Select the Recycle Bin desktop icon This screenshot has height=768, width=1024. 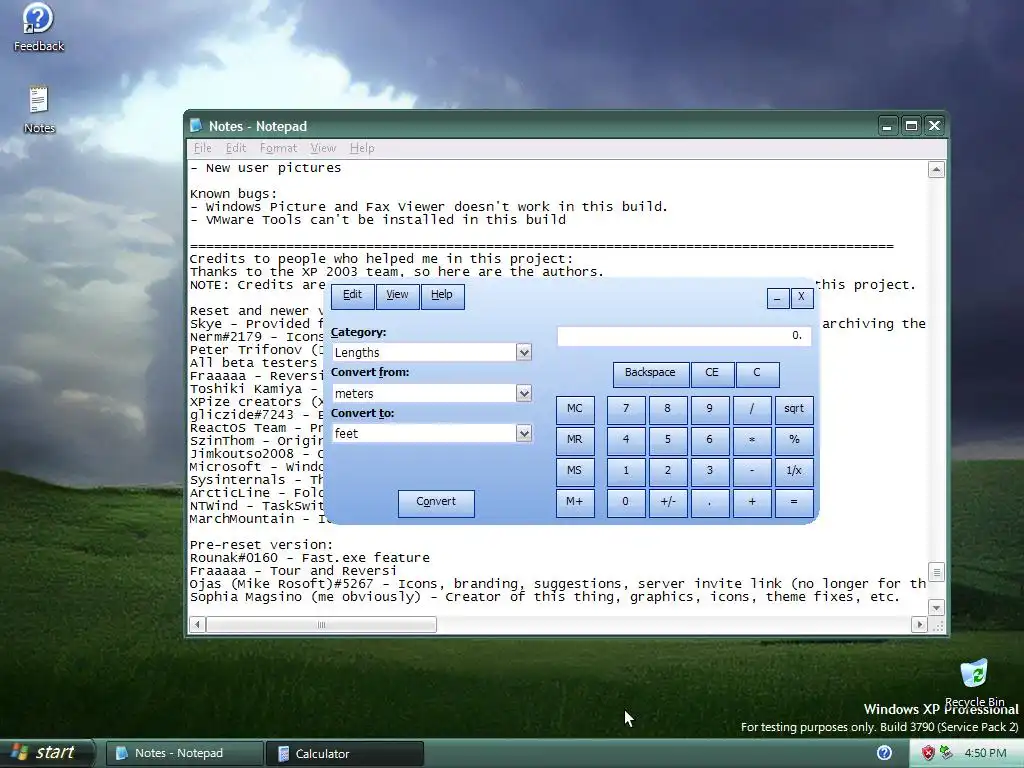[974, 682]
